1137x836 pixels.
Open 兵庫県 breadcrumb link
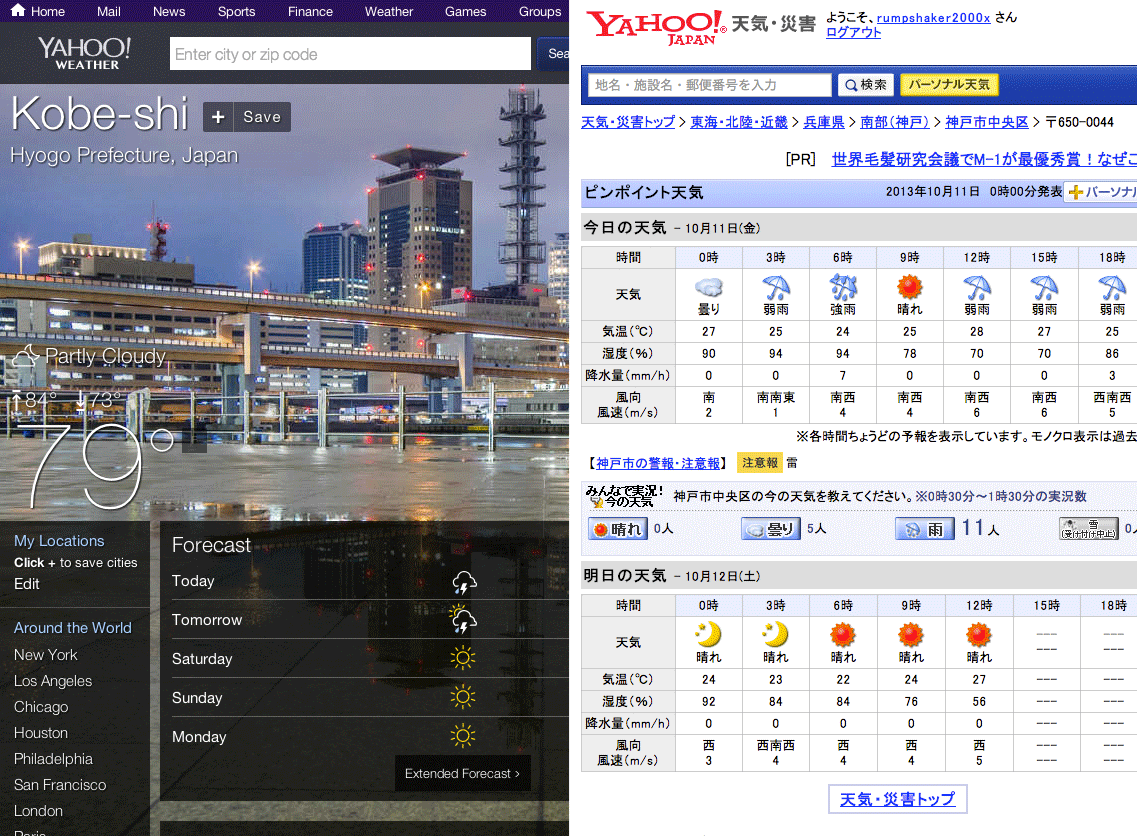click(x=824, y=122)
